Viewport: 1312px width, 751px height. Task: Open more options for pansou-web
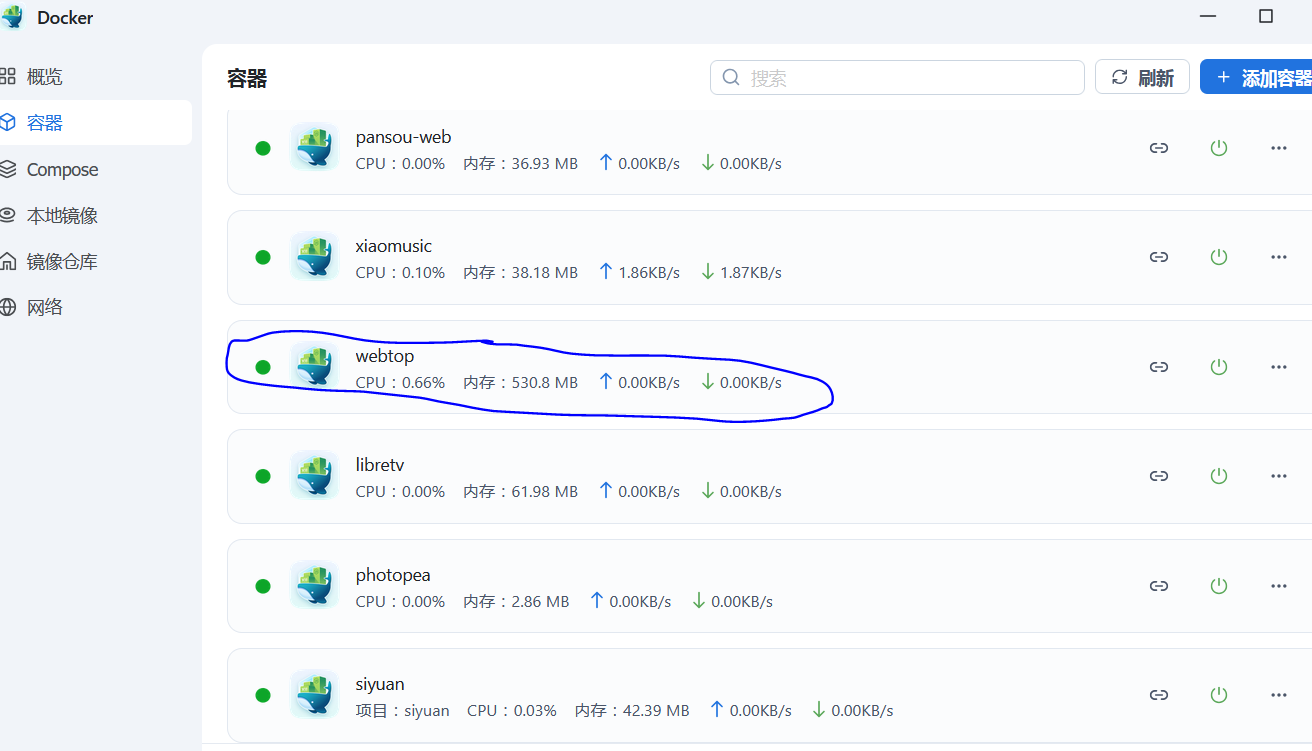point(1278,148)
